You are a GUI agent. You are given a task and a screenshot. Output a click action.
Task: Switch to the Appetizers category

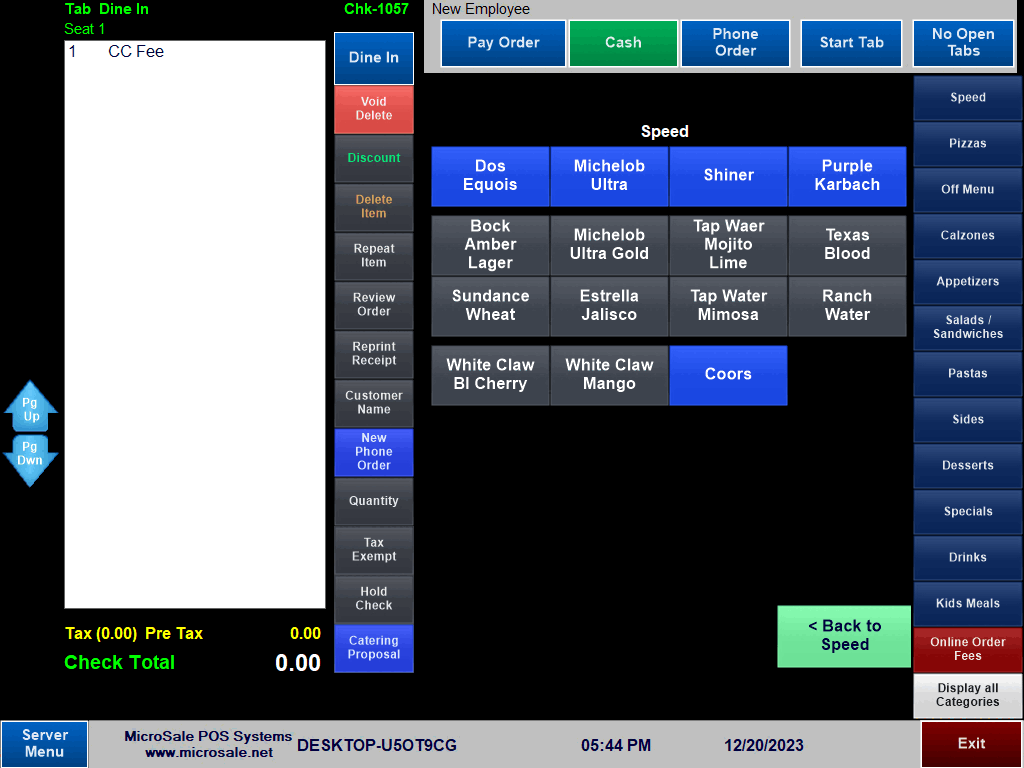tap(967, 282)
